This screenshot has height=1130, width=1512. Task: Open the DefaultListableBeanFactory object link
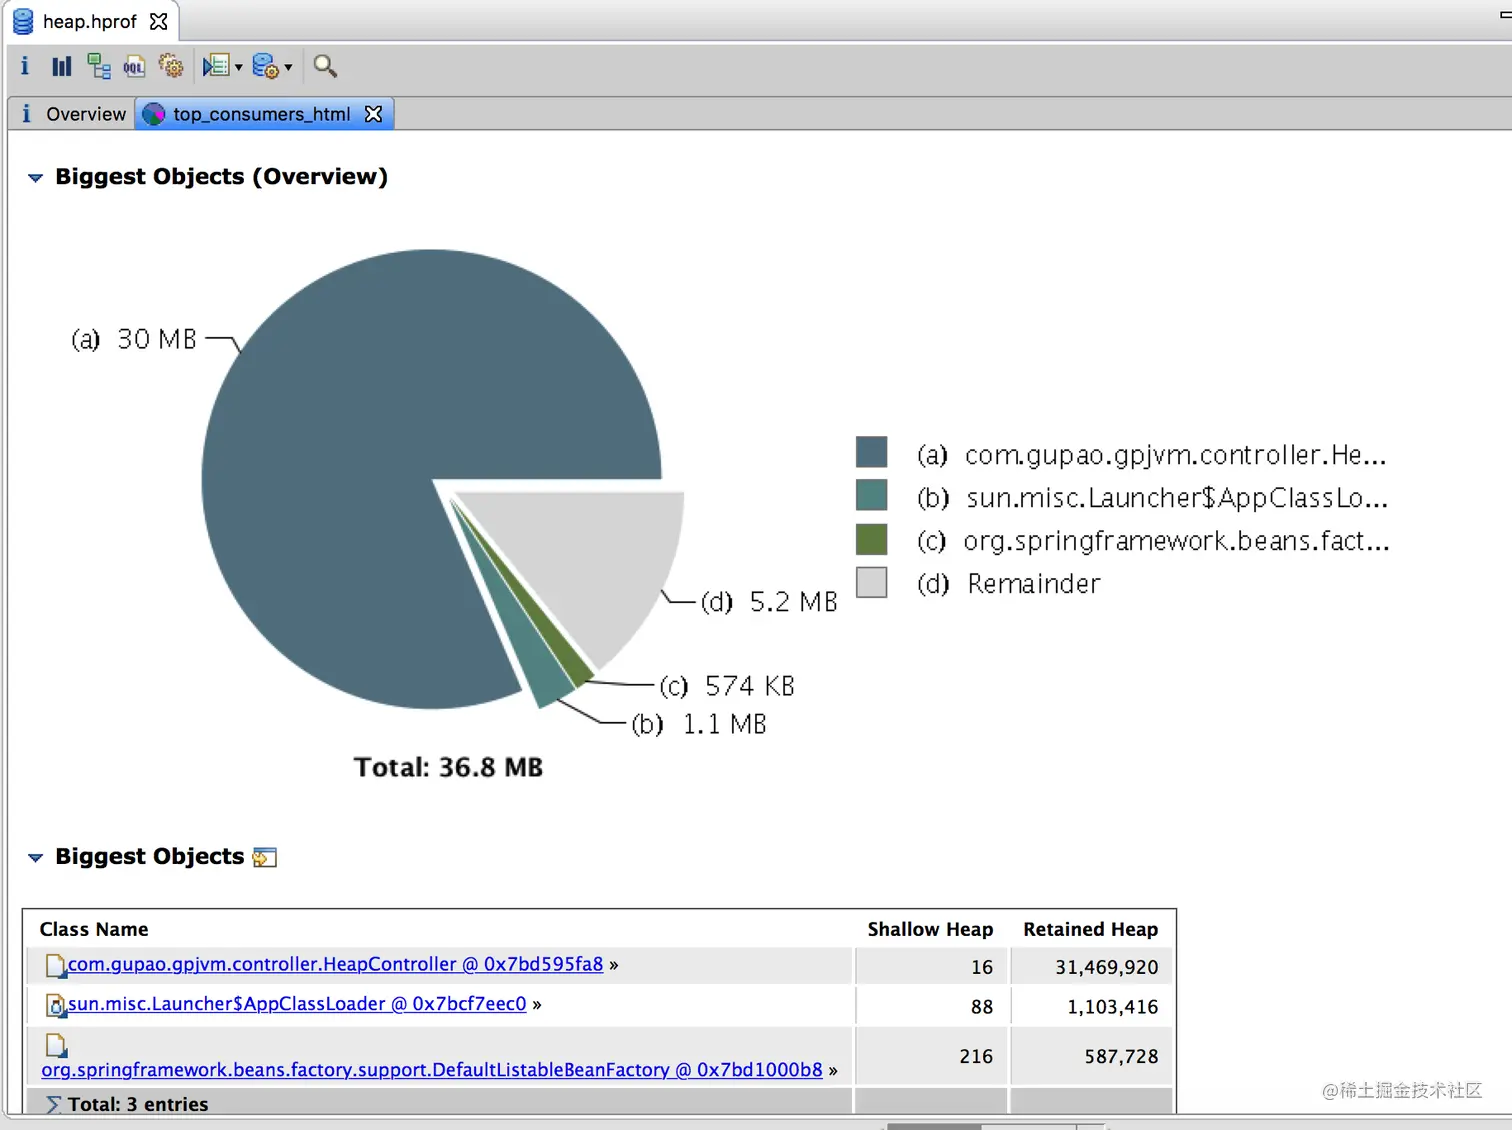432,1070
